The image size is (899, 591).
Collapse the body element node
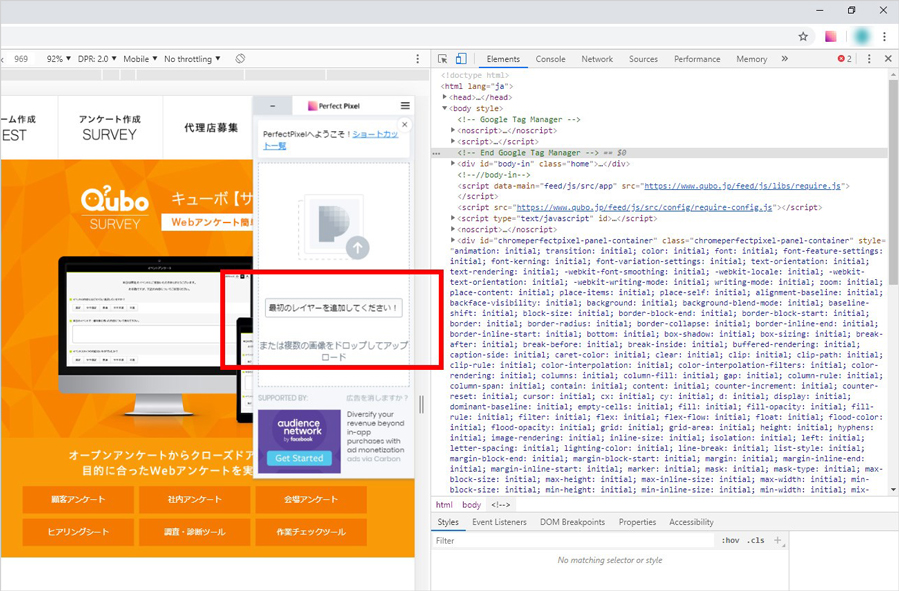(445, 108)
